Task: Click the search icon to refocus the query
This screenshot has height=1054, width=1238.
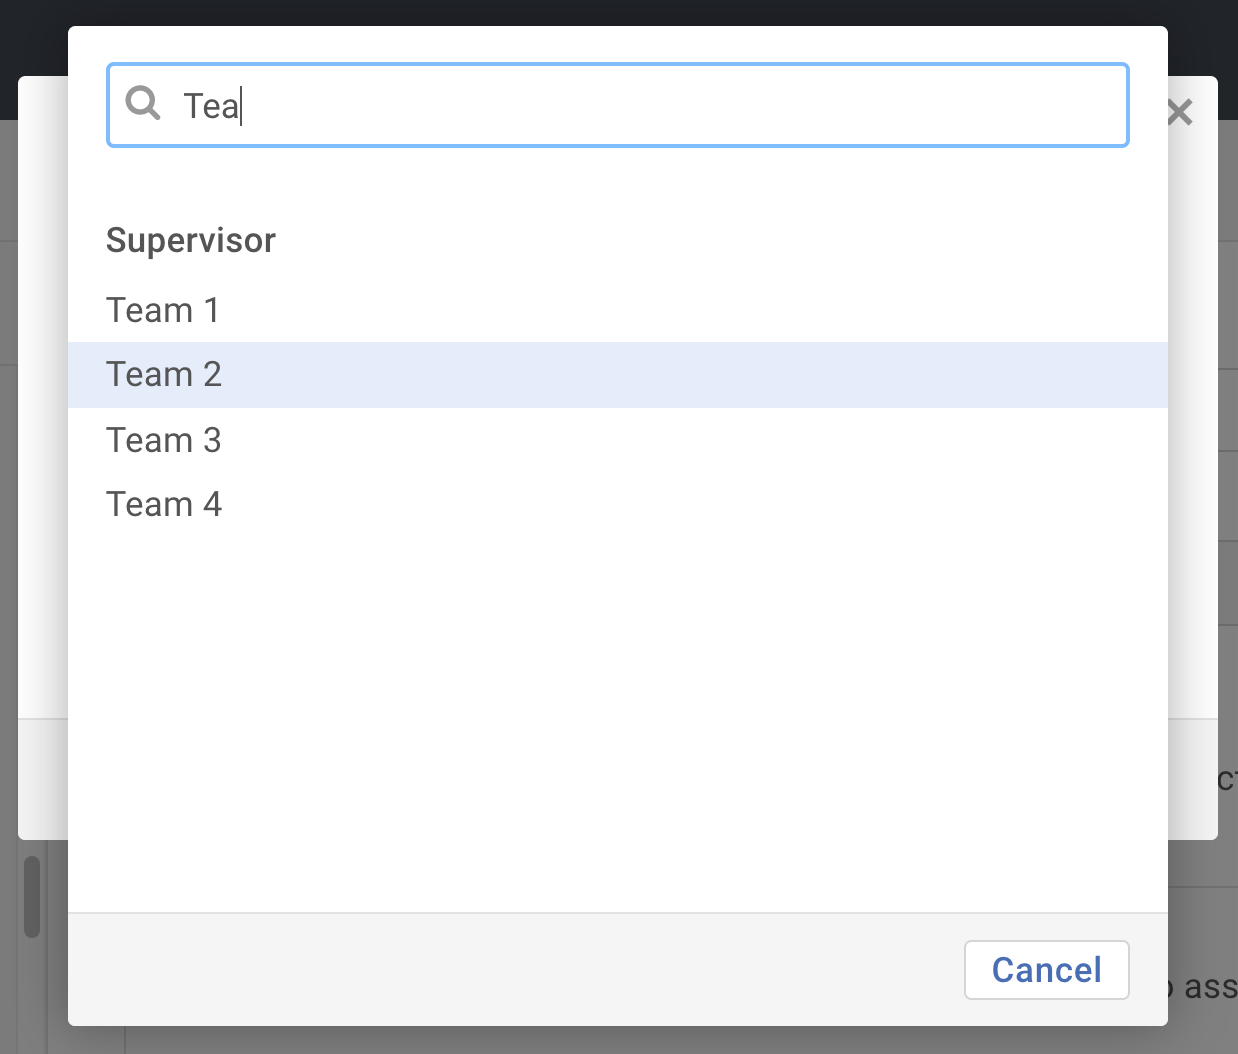Action: pos(142,103)
